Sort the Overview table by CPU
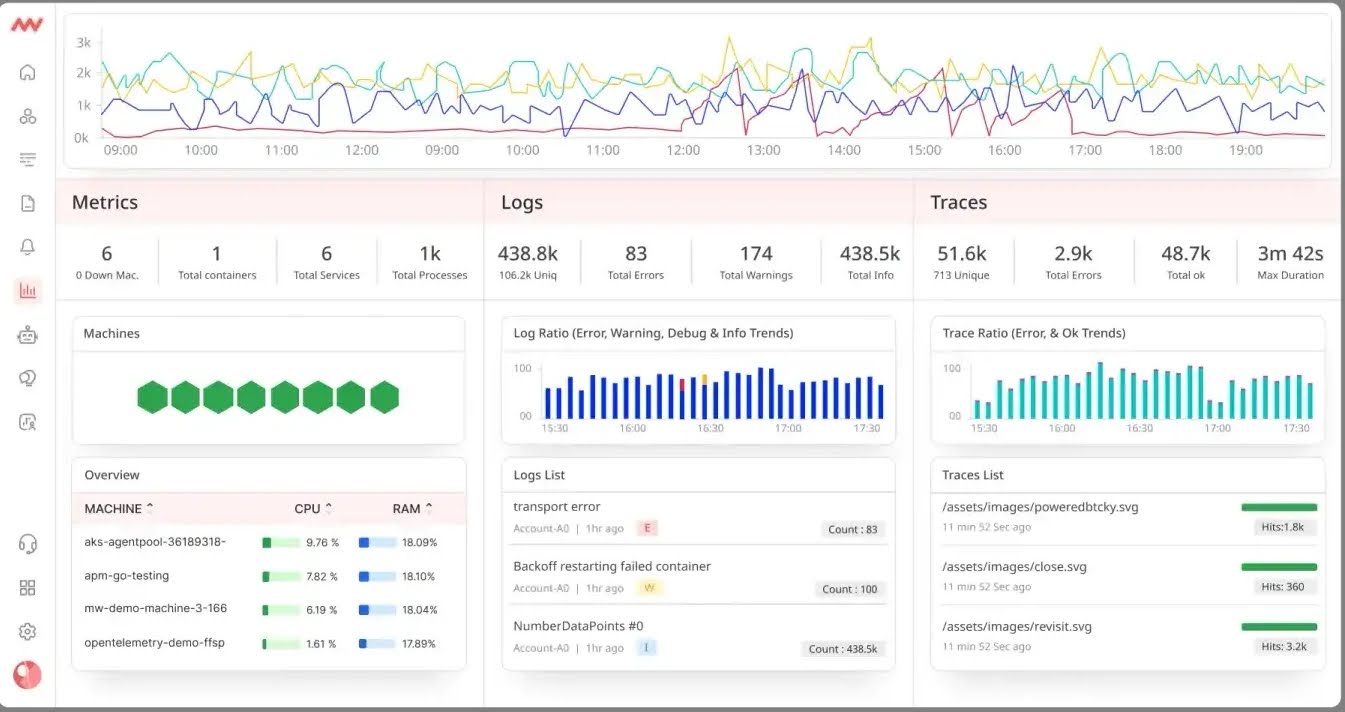 tap(308, 508)
